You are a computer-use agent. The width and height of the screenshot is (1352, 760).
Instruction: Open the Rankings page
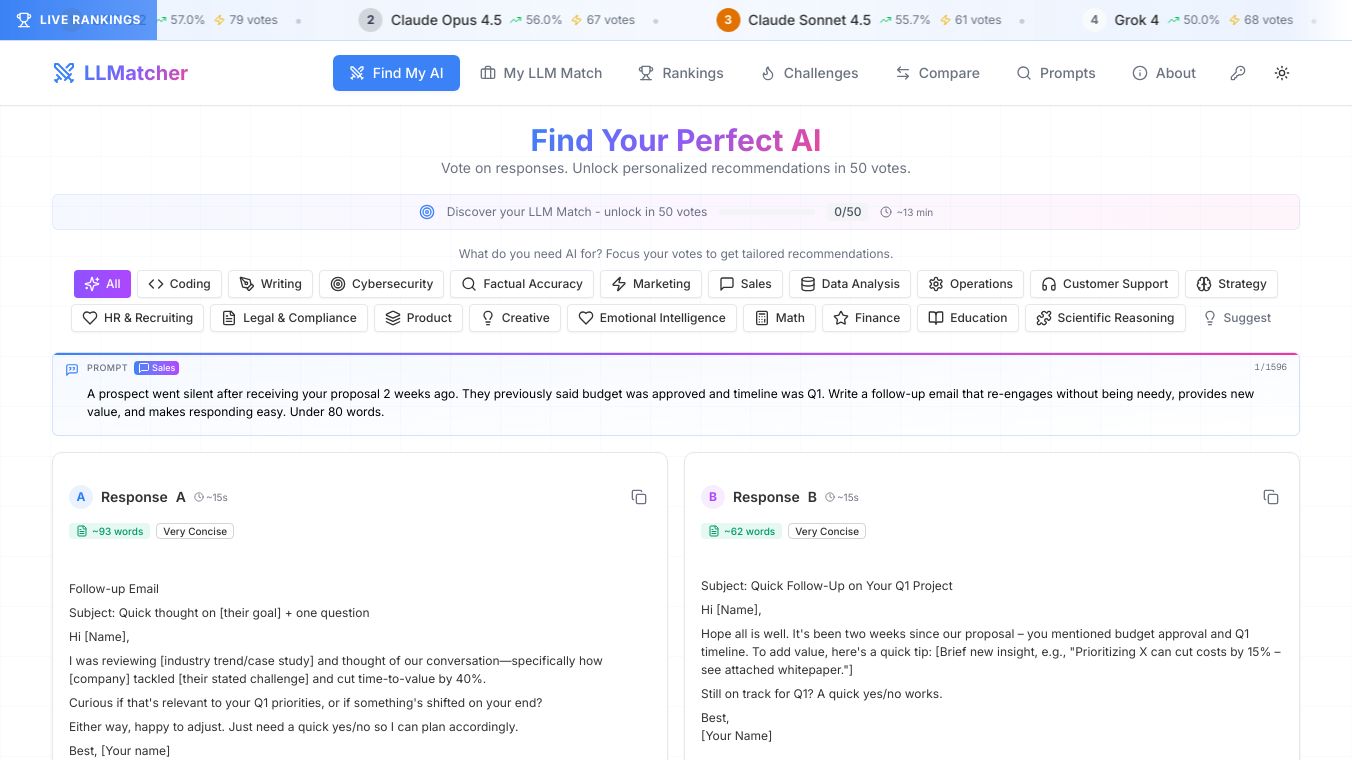681,73
